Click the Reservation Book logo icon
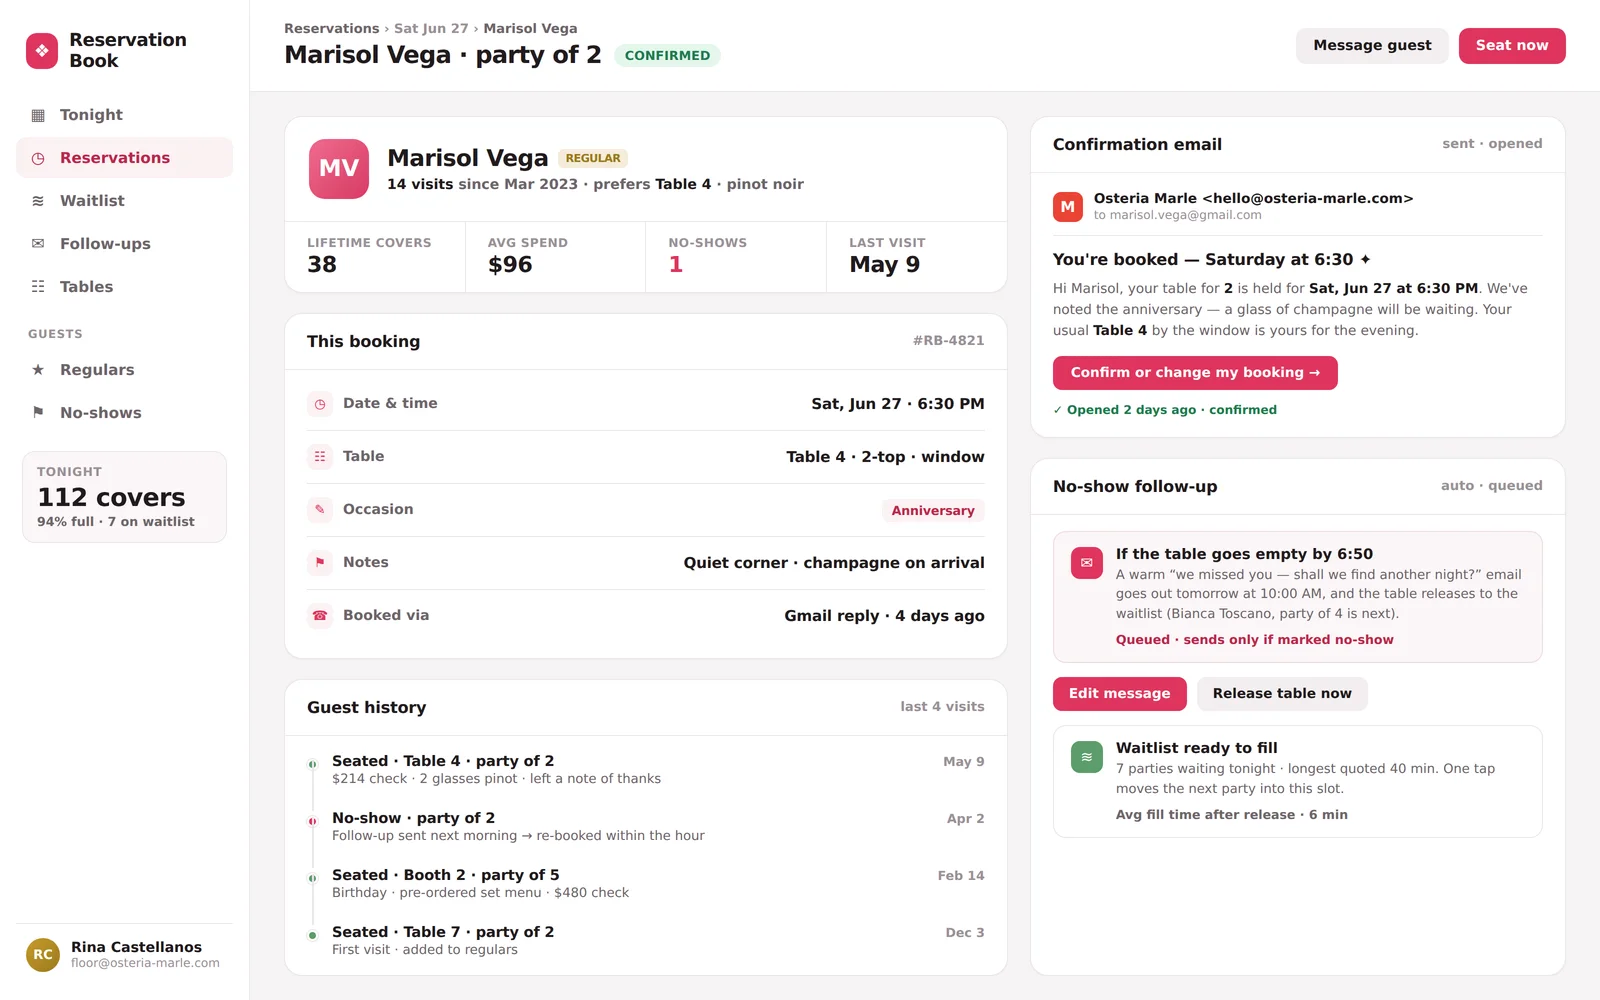The height and width of the screenshot is (1000, 1600). pos(42,50)
